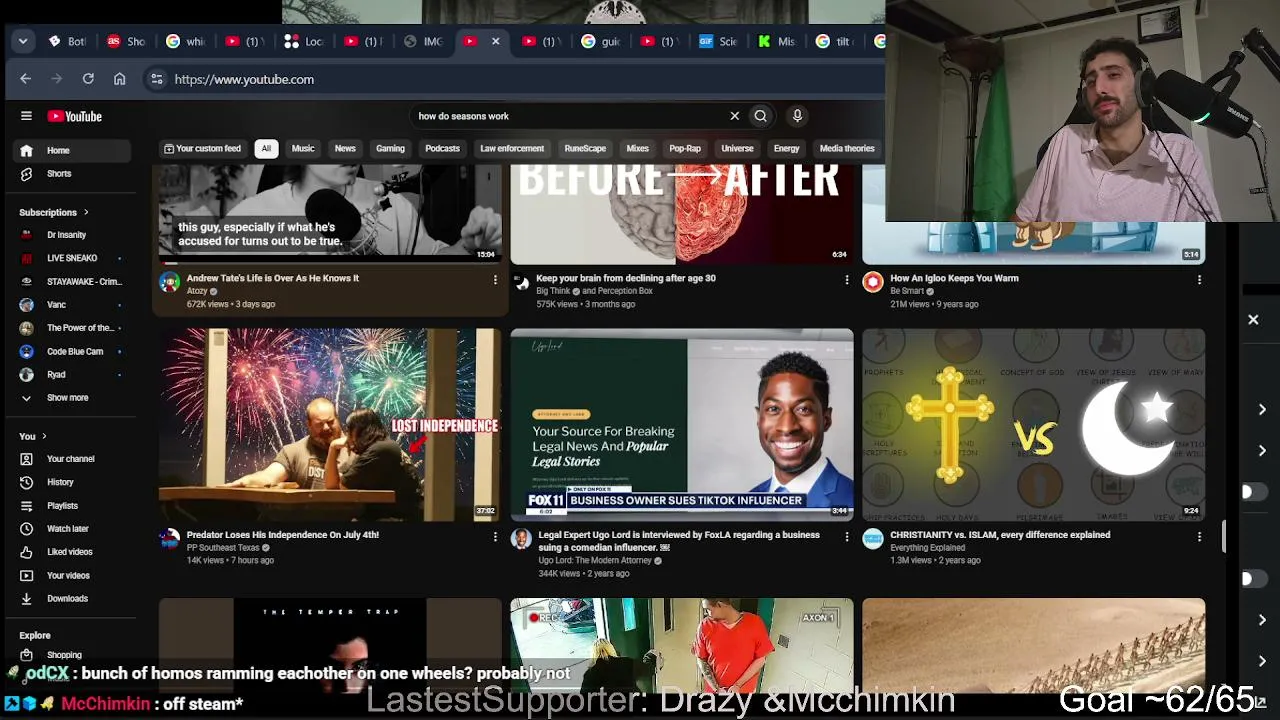Click the page's vertical scrollbar thumb
Screen dimensions: 1280x720
[x=1223, y=536]
